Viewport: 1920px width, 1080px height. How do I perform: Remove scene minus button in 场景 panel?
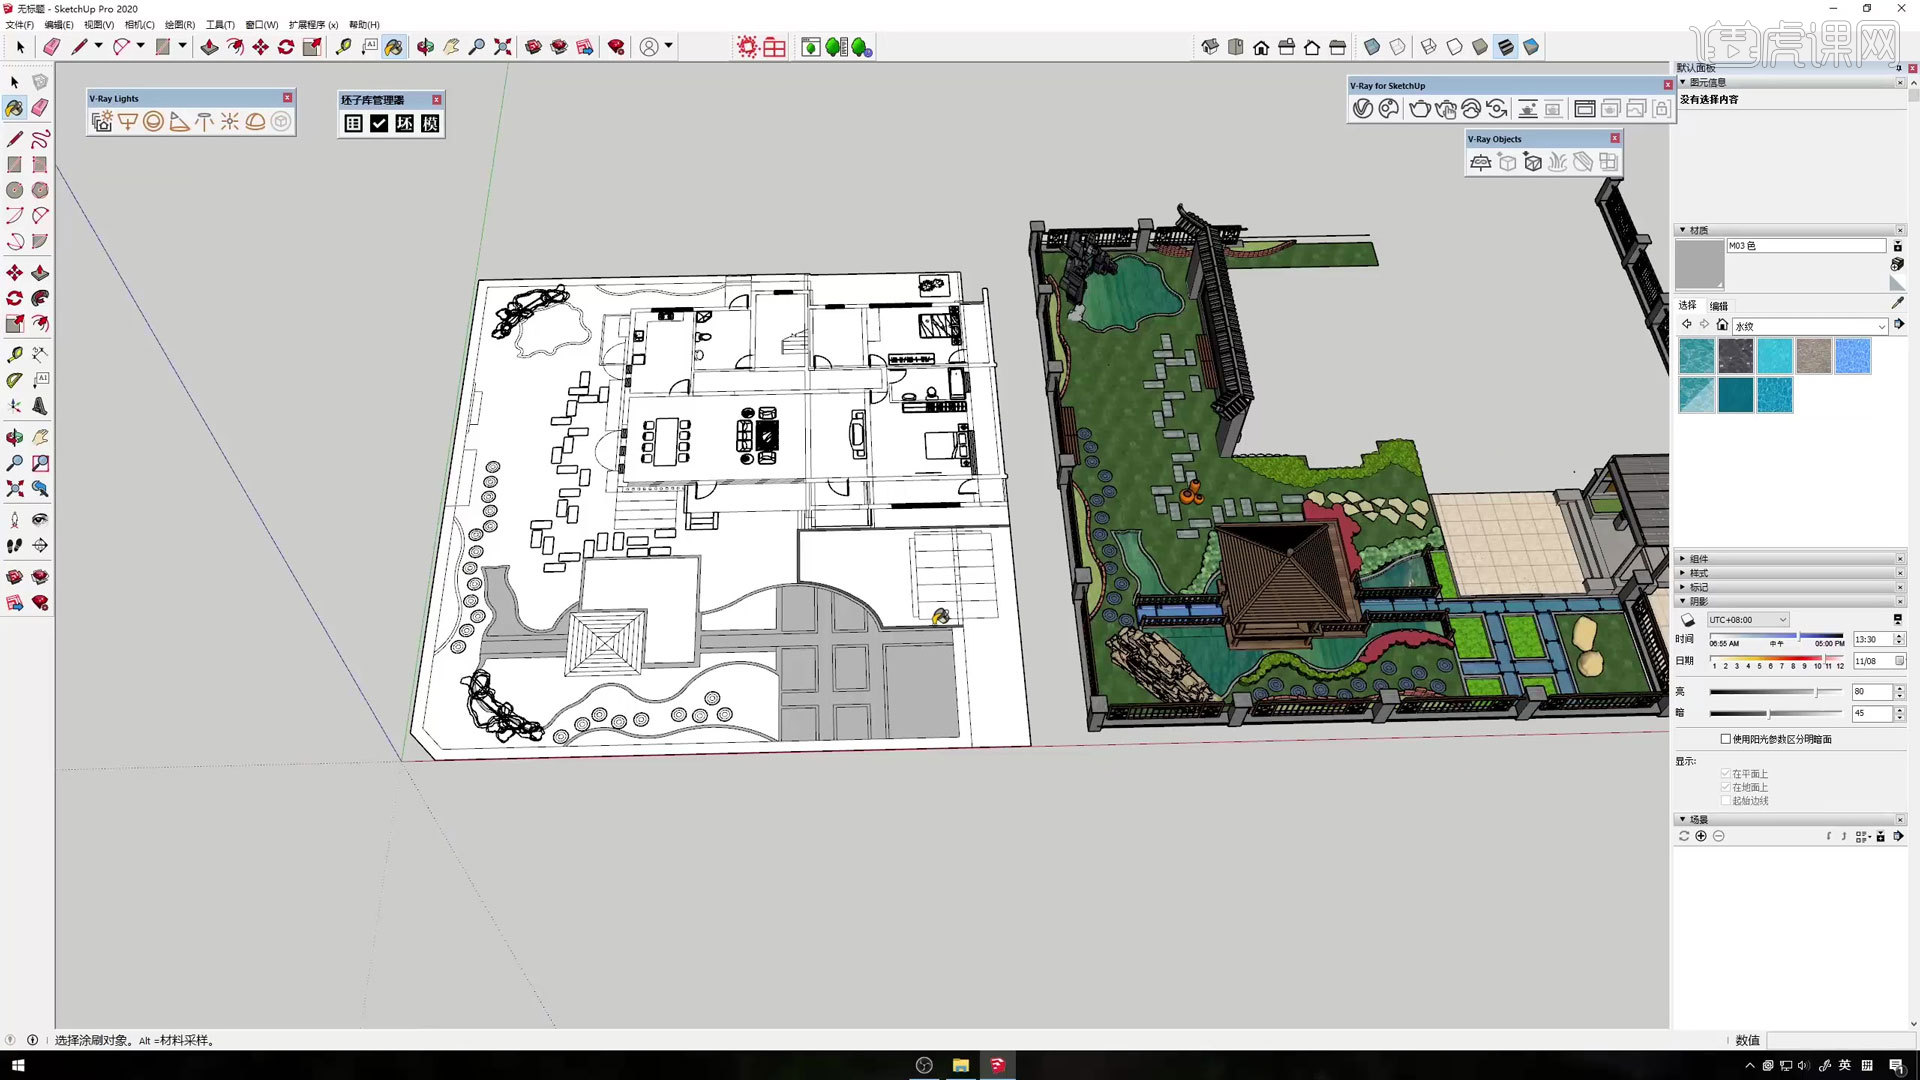pyautogui.click(x=1718, y=836)
